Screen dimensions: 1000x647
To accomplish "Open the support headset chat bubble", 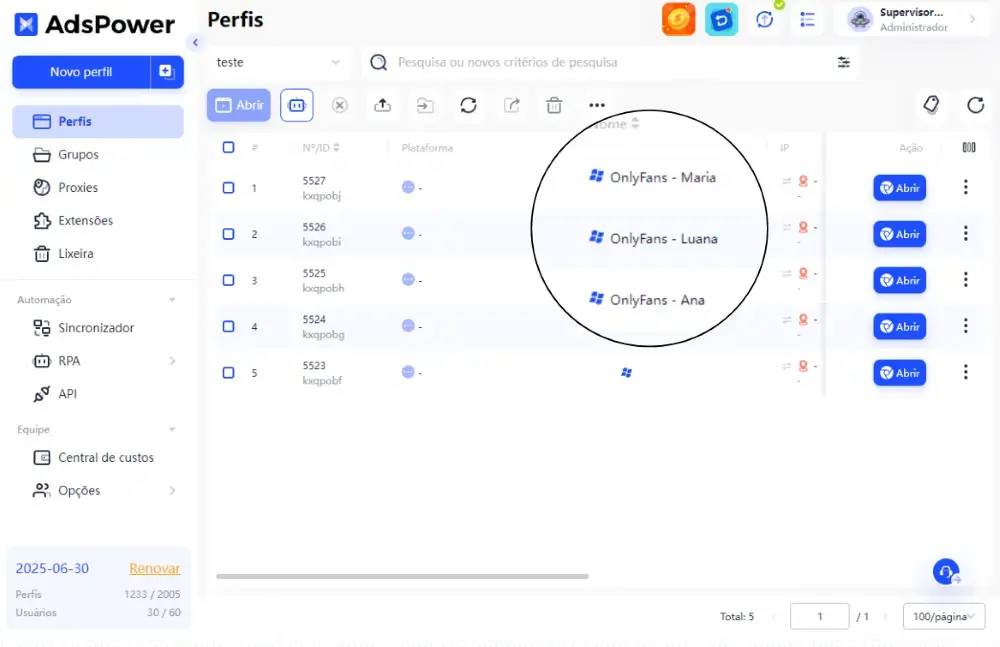I will point(946,571).
